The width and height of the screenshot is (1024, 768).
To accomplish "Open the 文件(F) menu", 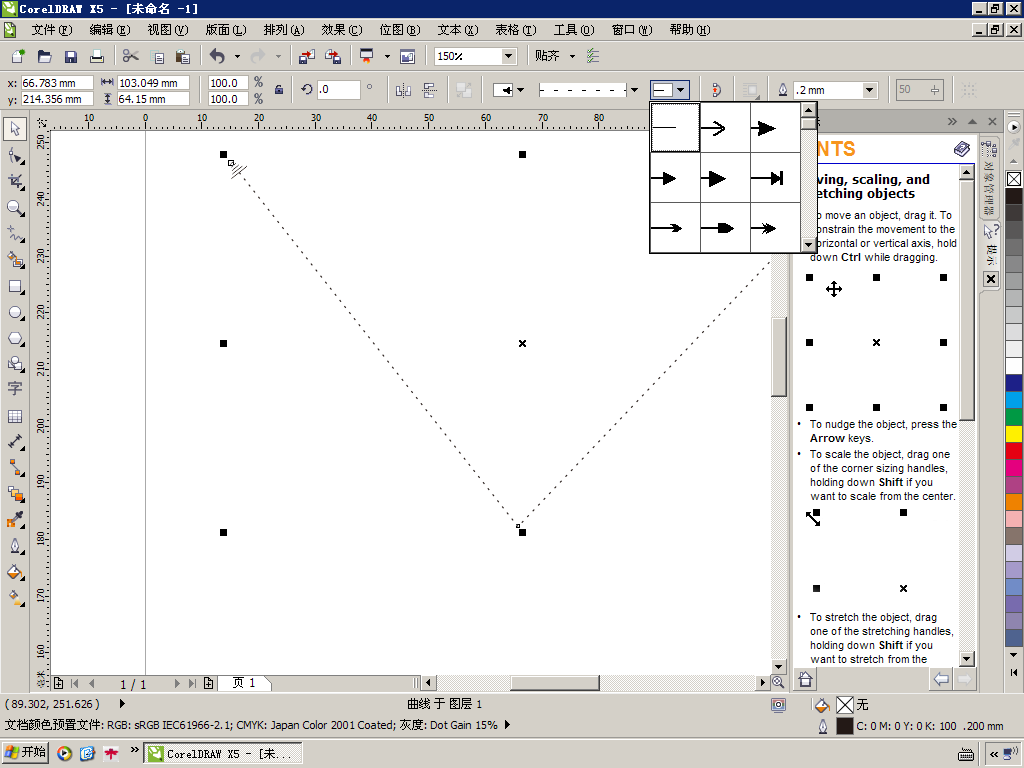I will [52, 30].
